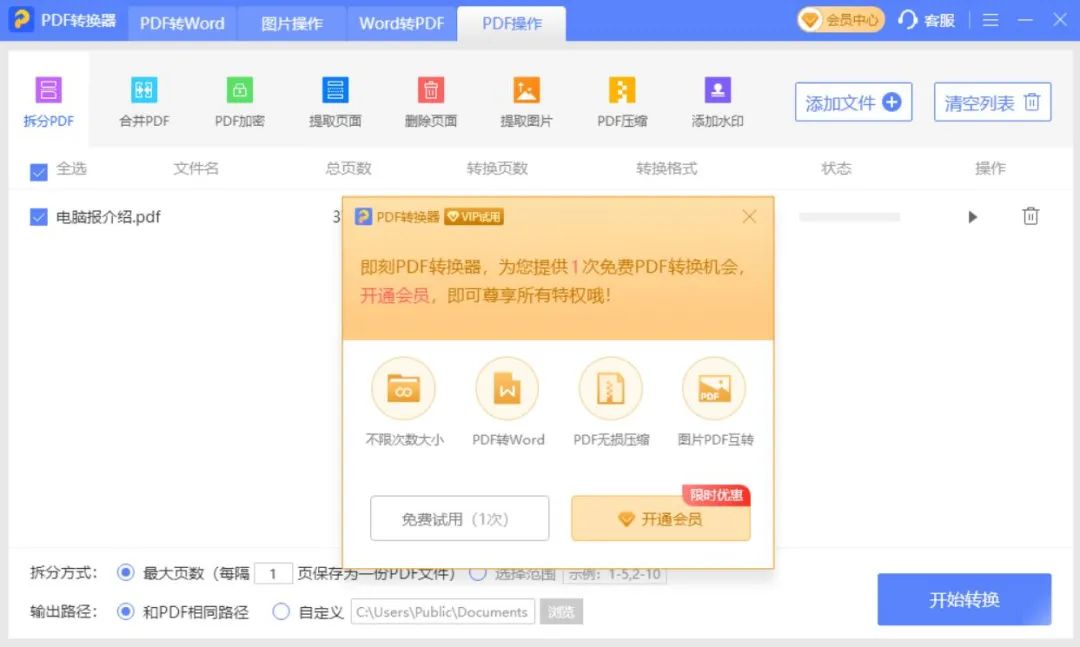Click the PDF转换器 logo in title bar
The image size is (1080, 647).
tap(21, 19)
